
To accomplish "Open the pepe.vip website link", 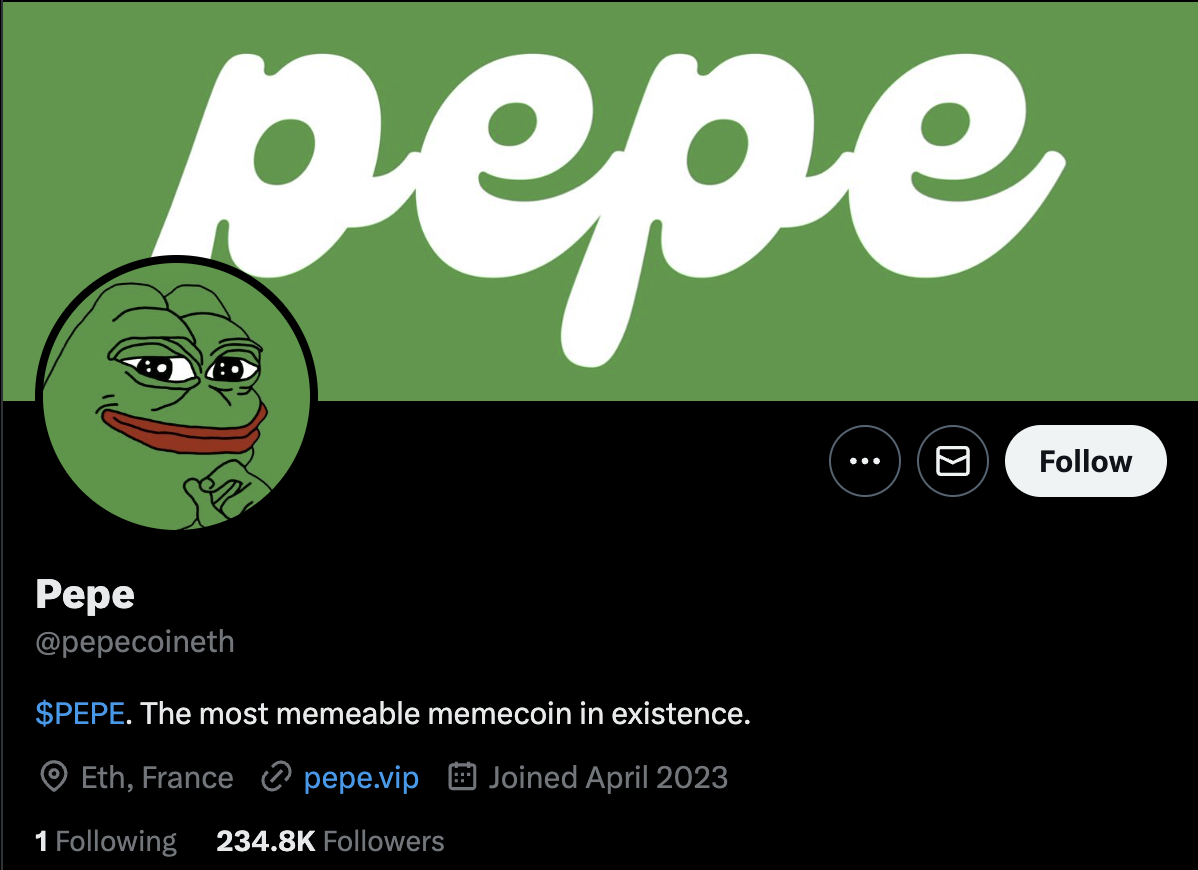I will pos(361,778).
